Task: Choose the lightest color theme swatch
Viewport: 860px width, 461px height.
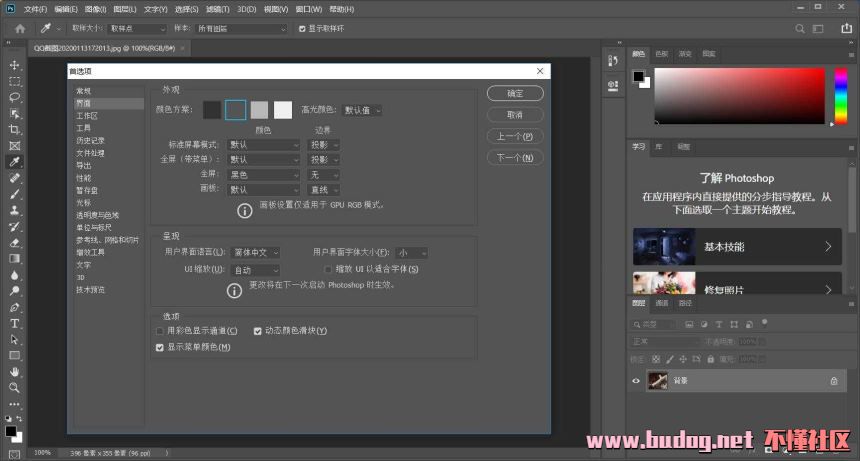Action: click(x=283, y=110)
